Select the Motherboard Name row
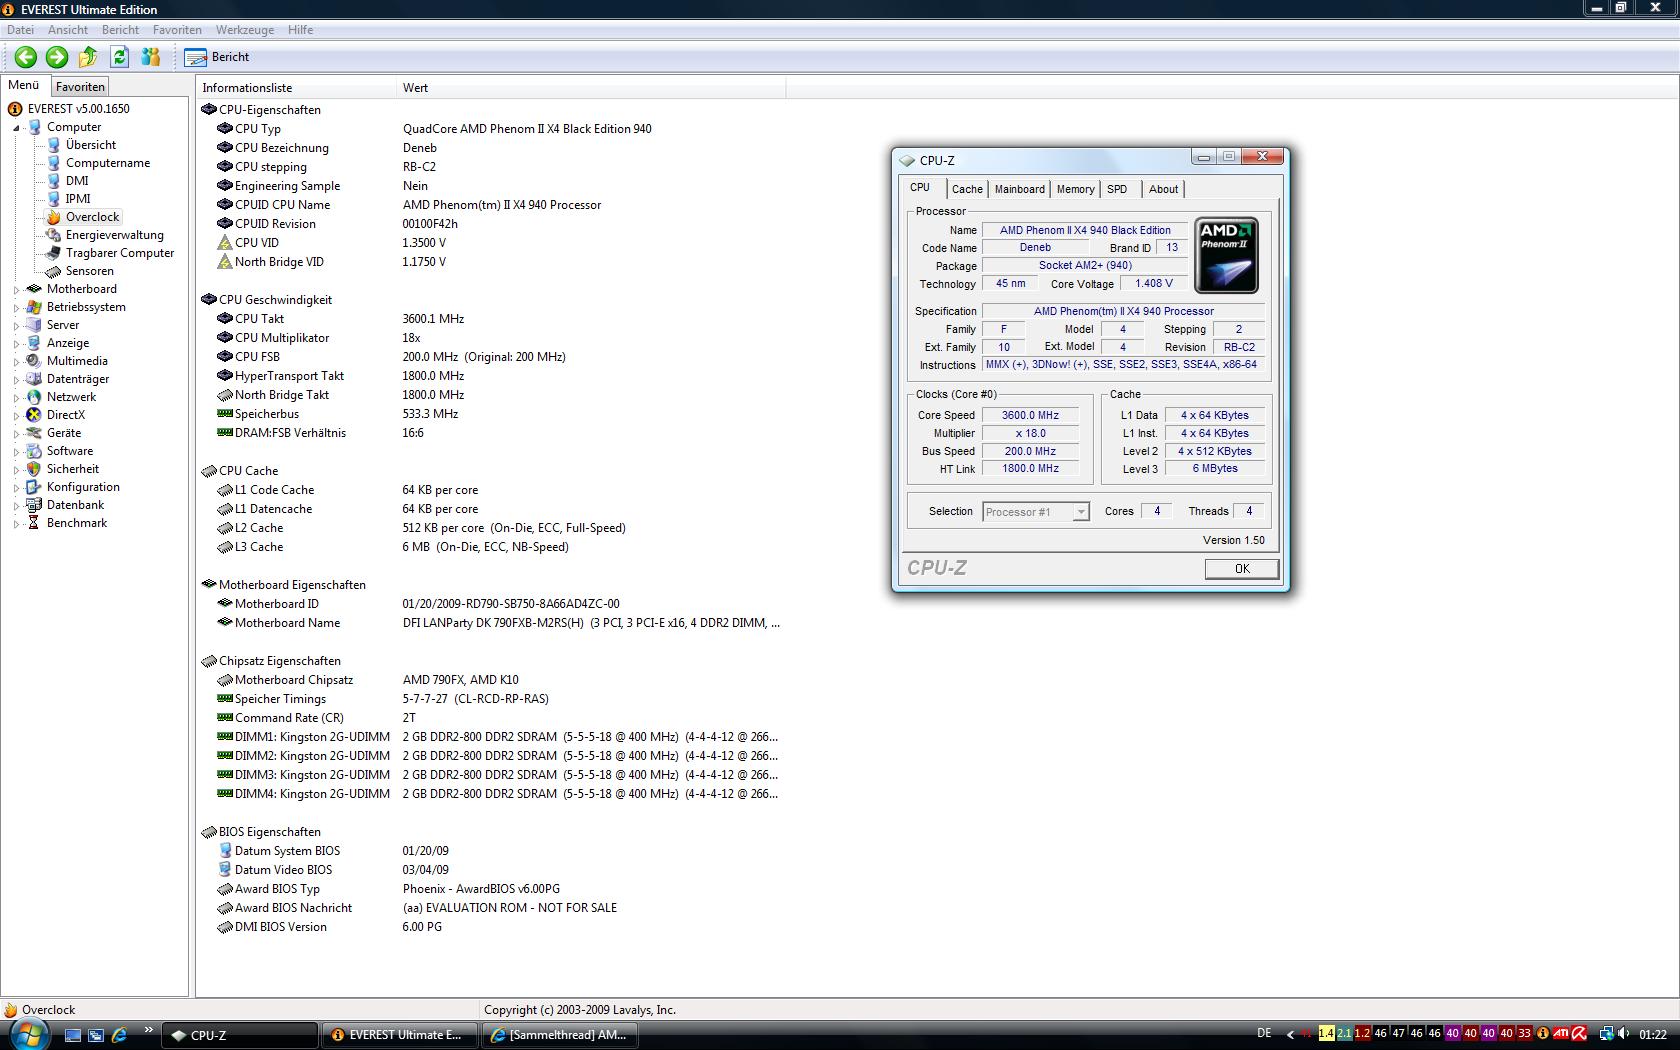Viewport: 1680px width, 1050px height. [490, 623]
